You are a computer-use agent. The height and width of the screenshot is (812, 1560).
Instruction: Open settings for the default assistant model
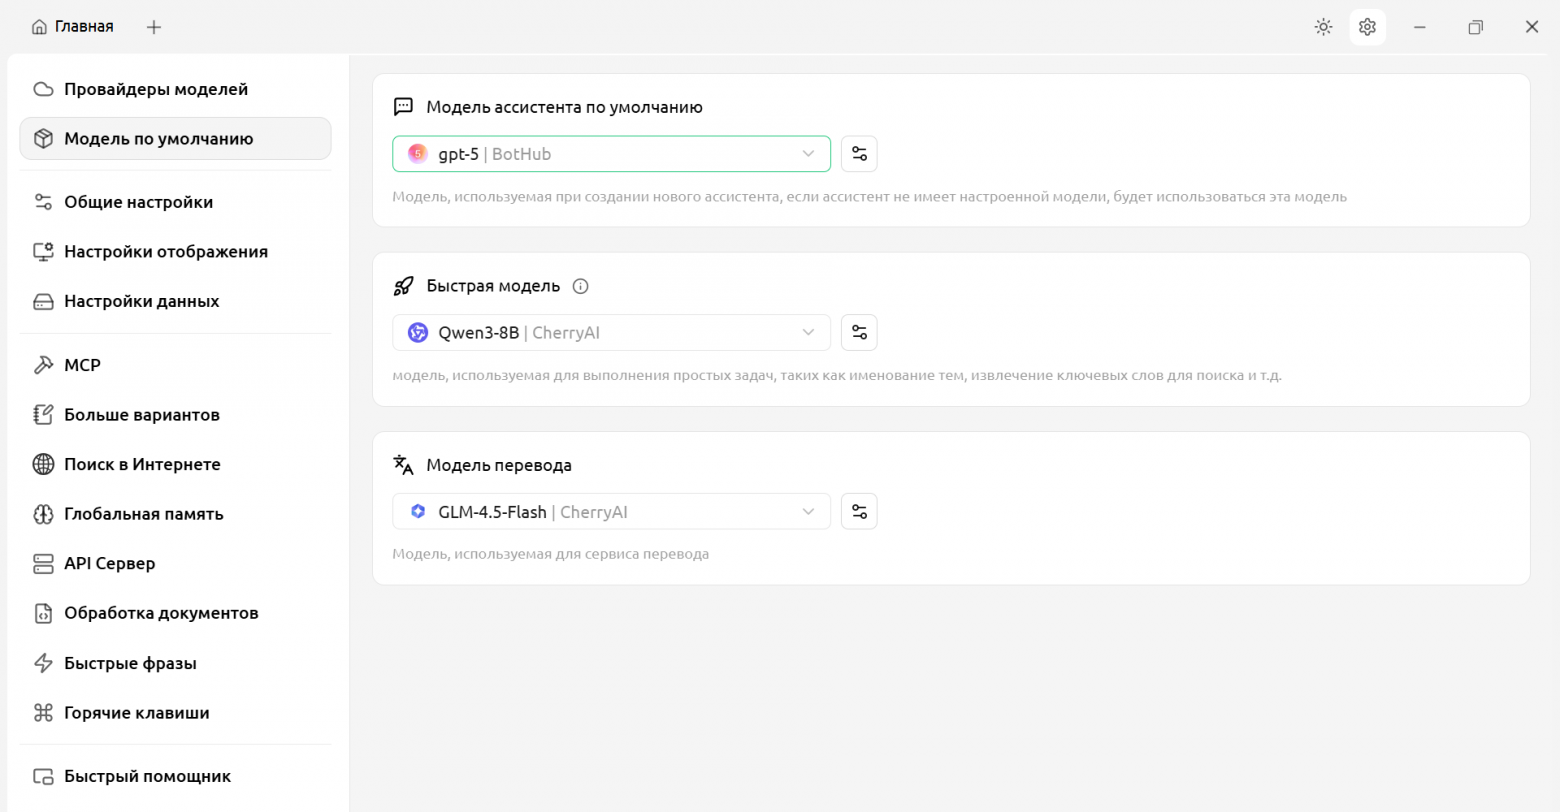[x=859, y=154]
